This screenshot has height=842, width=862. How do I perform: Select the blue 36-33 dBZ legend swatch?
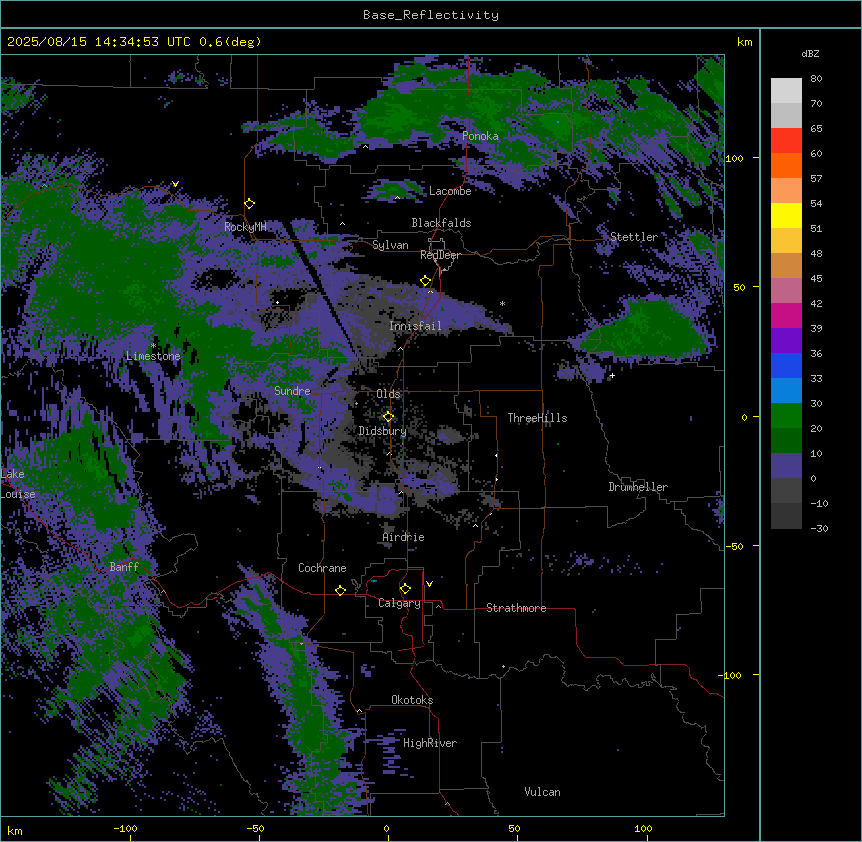(786, 365)
